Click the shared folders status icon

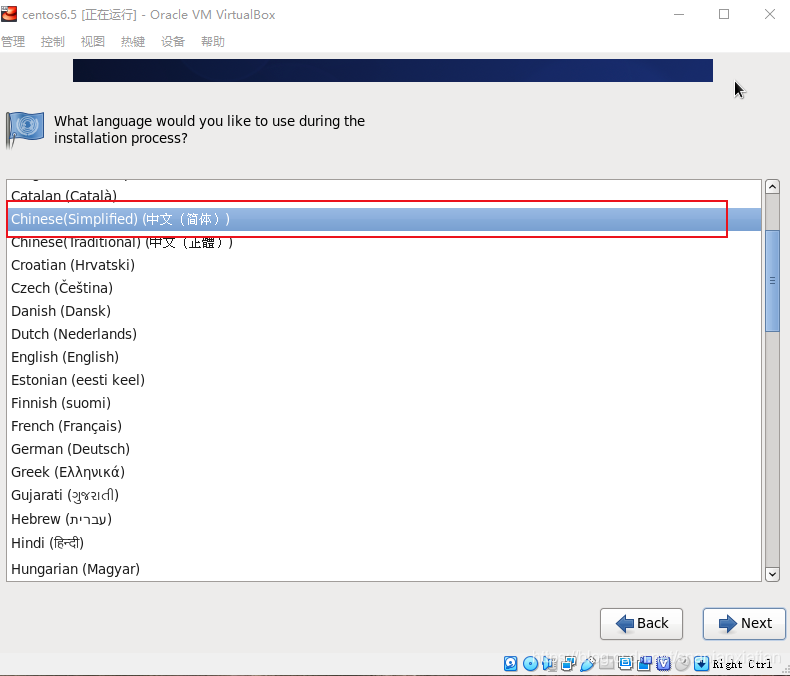point(606,663)
